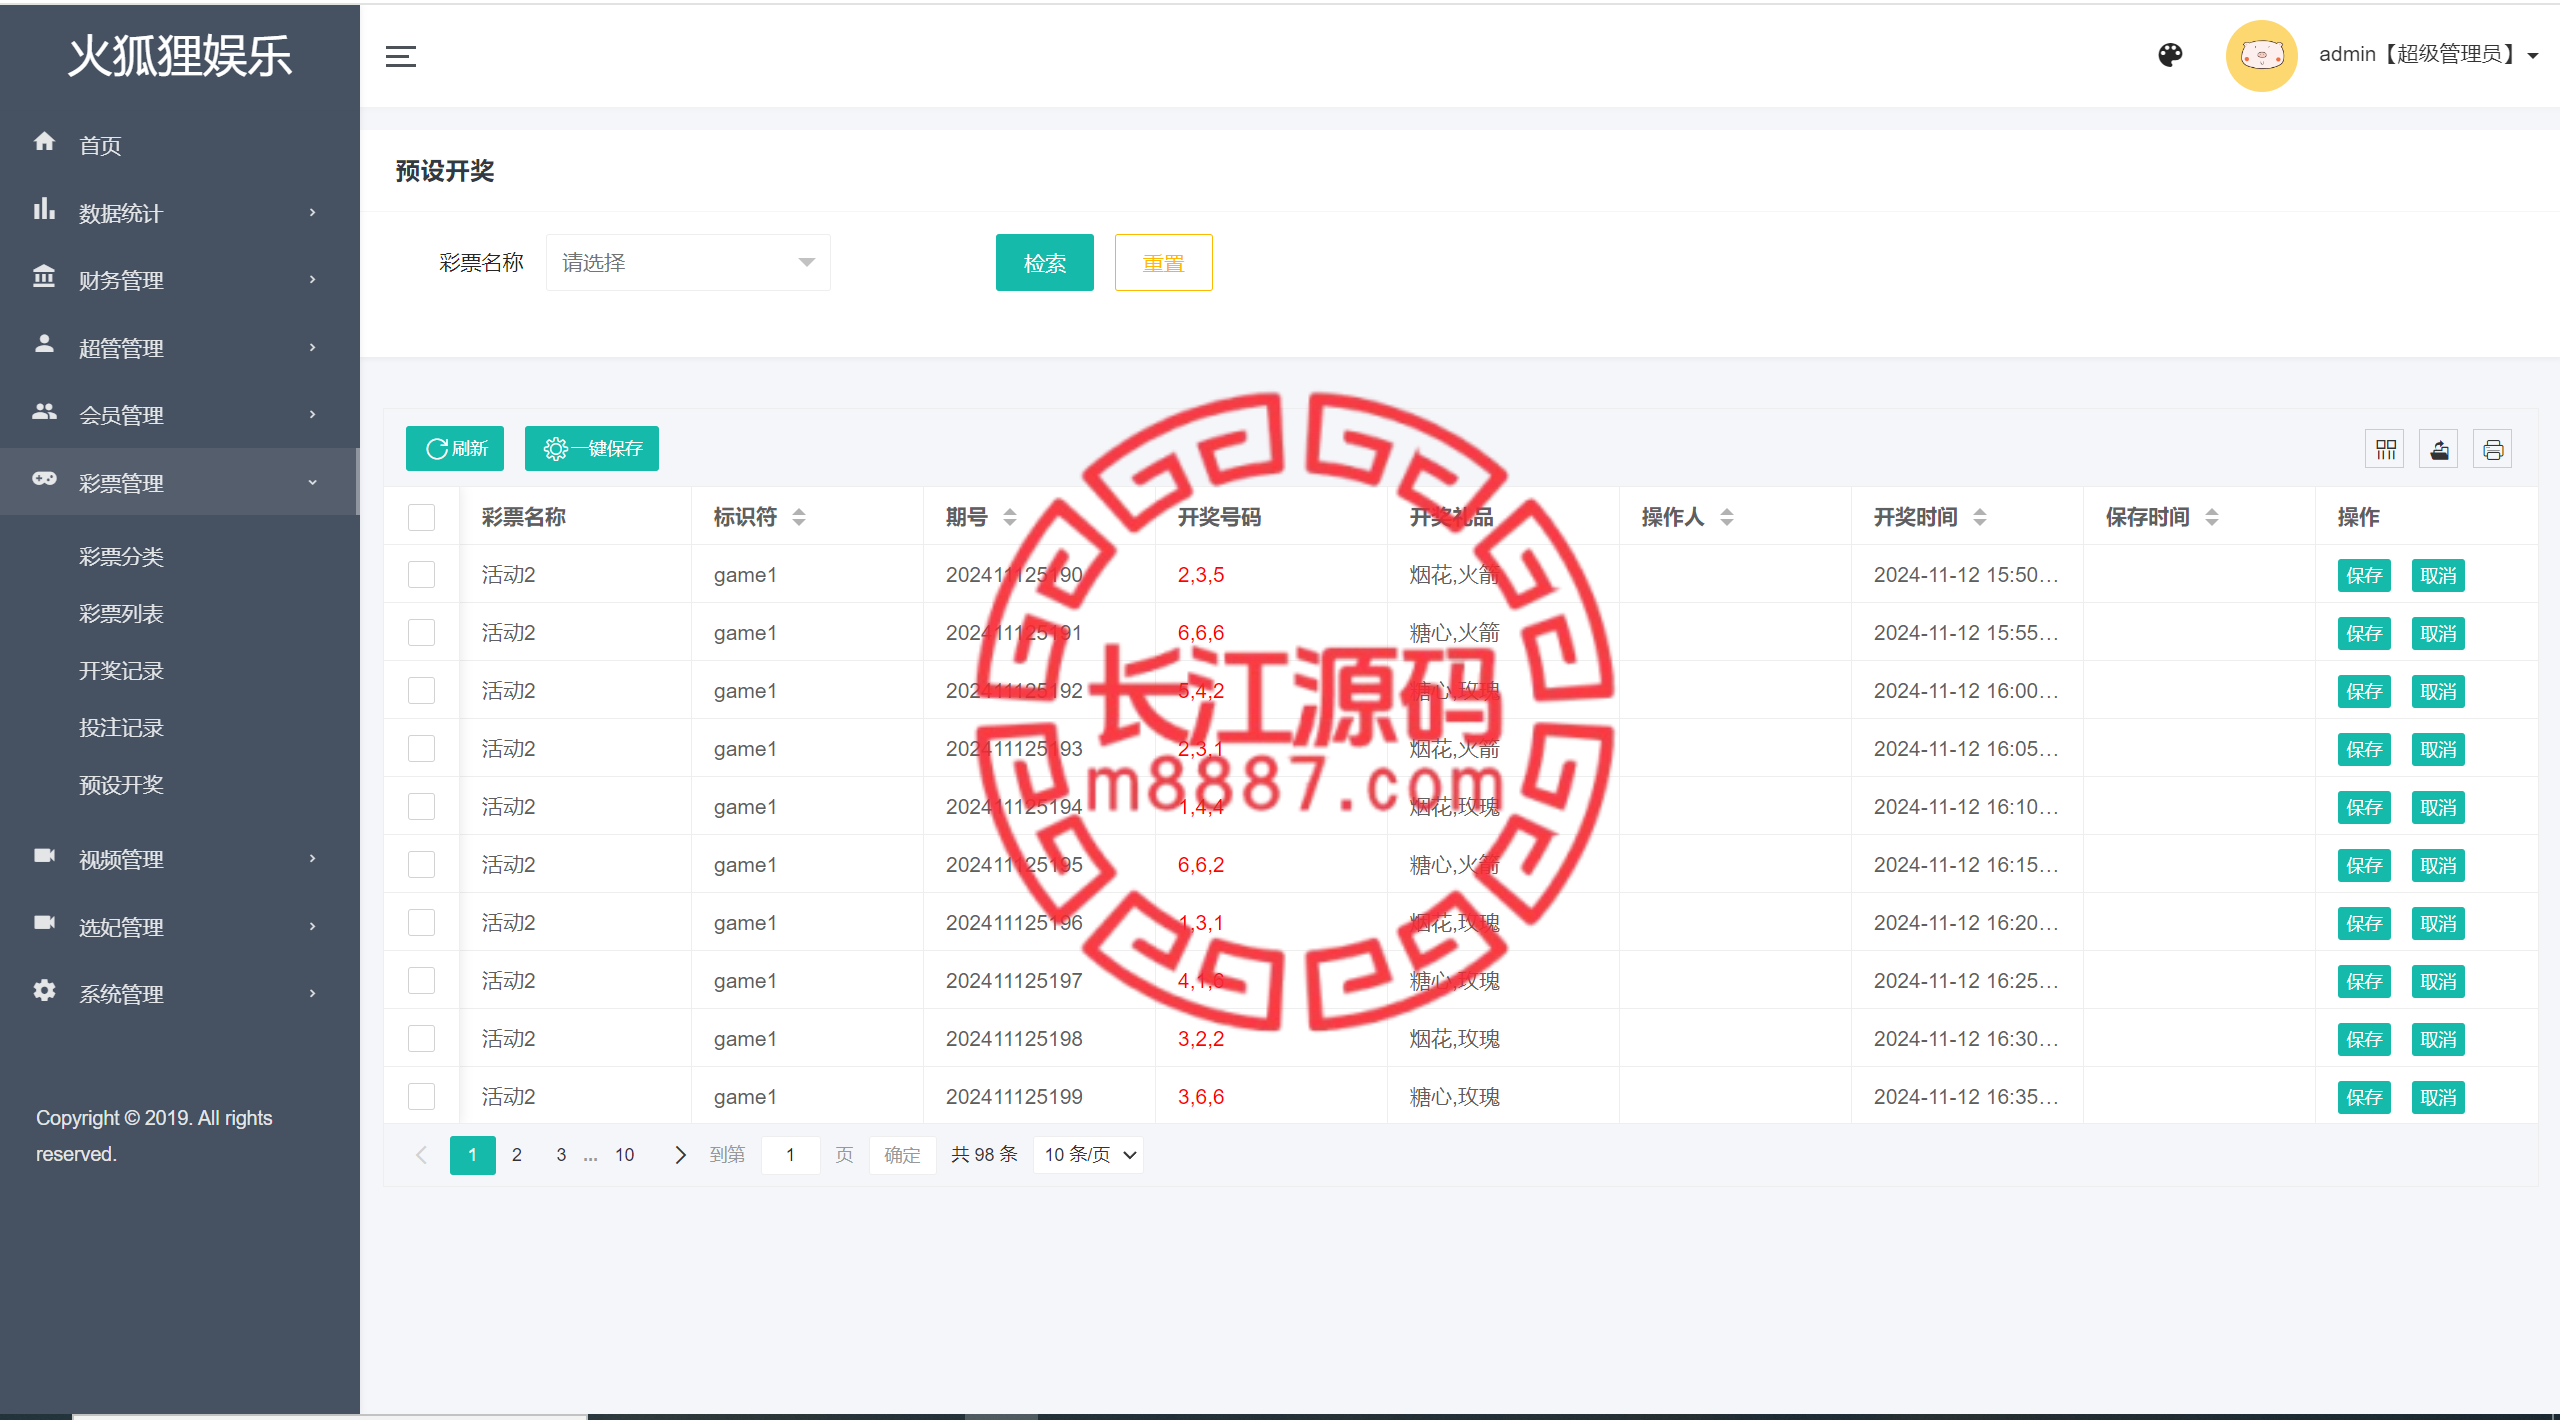The width and height of the screenshot is (2560, 1420).
Task: Click the admin avatar picture
Action: tap(2261, 55)
